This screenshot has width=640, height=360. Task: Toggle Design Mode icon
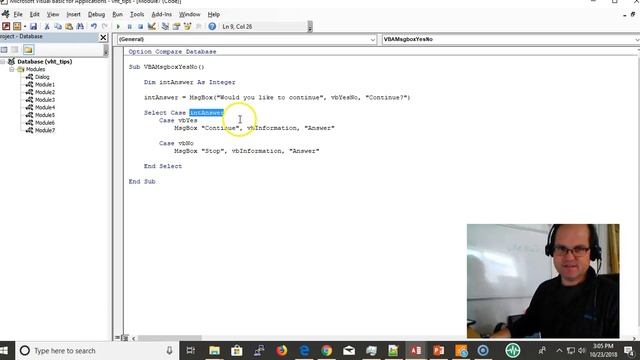151,27
